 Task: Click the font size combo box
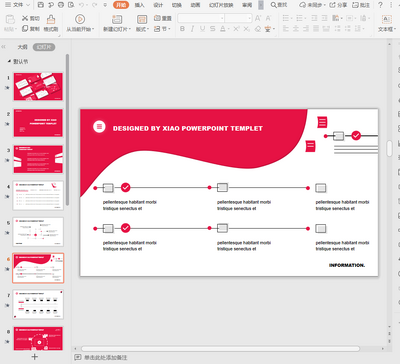pyautogui.click(x=238, y=18)
